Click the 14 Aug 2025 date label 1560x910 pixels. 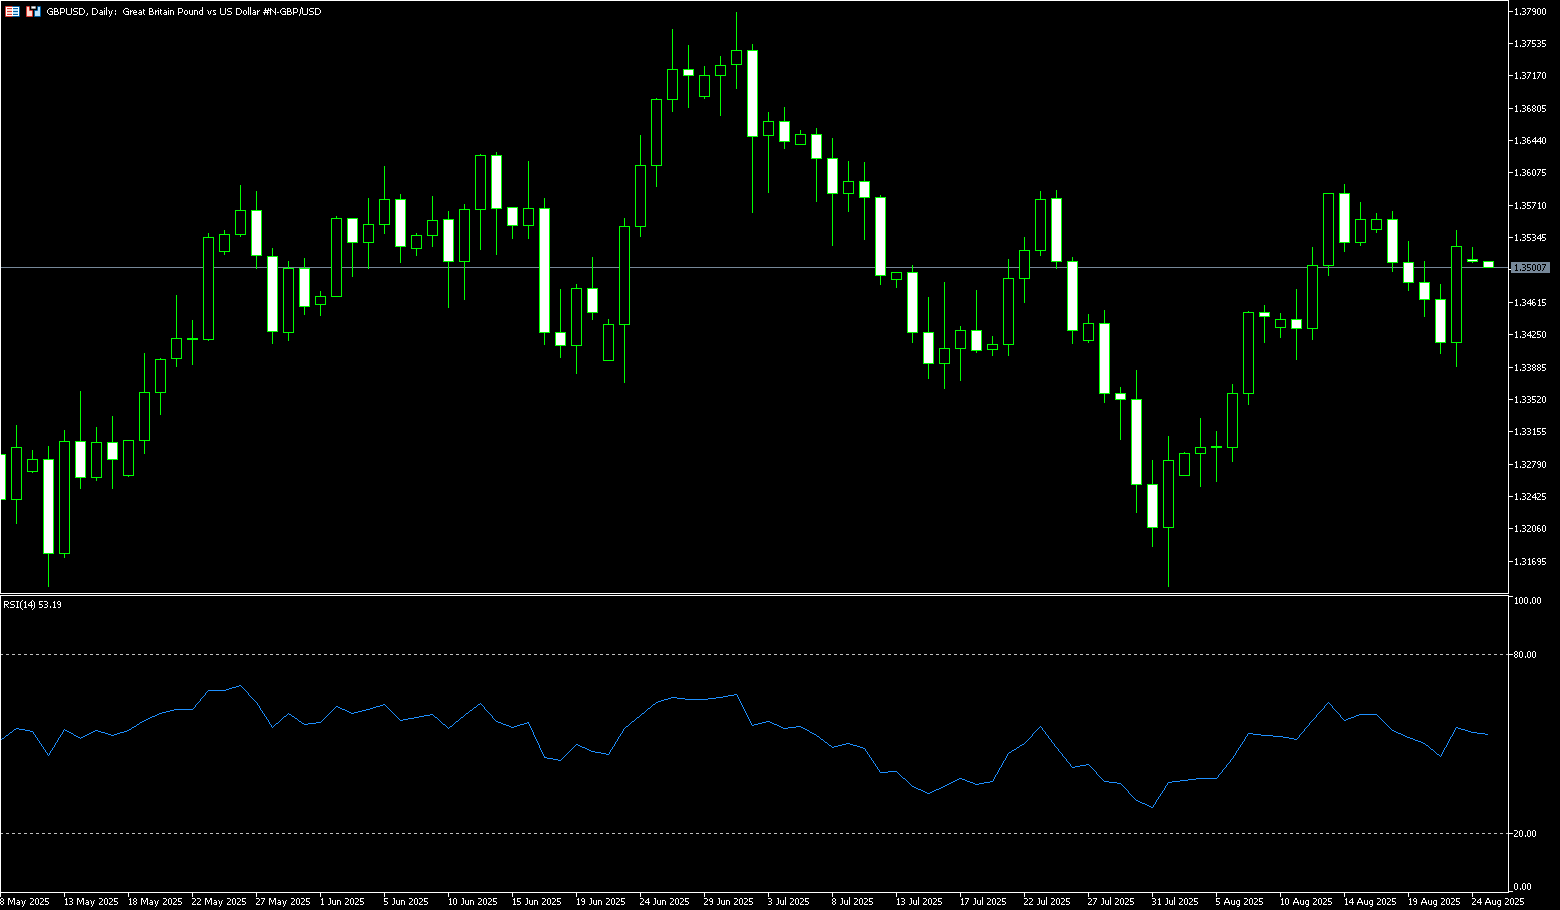pyautogui.click(x=1370, y=902)
